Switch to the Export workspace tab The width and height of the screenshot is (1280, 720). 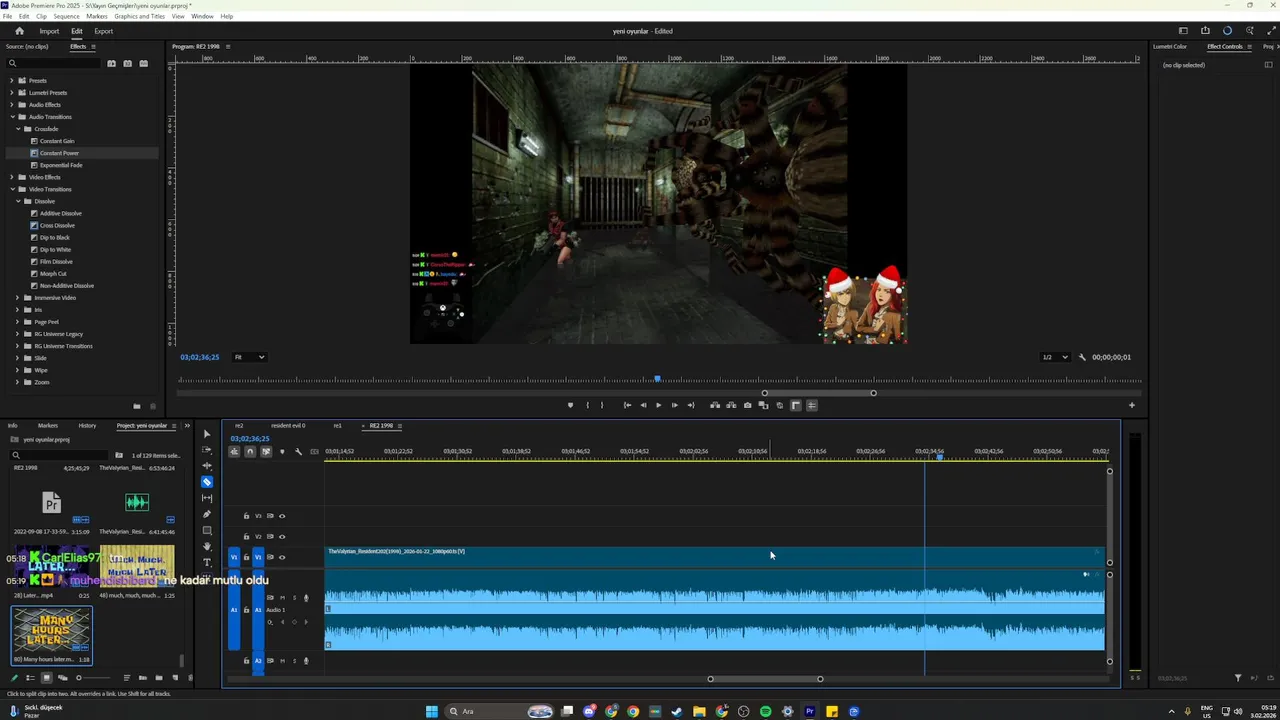(x=103, y=31)
